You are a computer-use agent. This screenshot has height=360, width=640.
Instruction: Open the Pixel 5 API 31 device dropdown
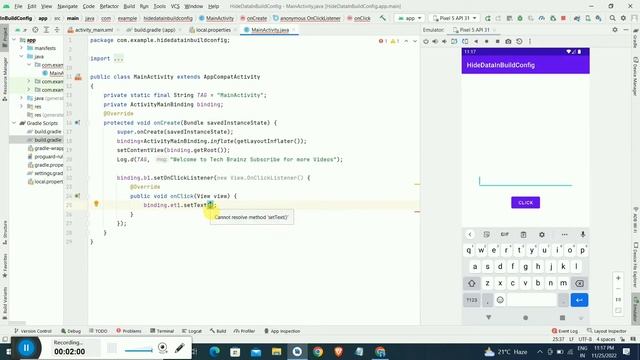455,18
